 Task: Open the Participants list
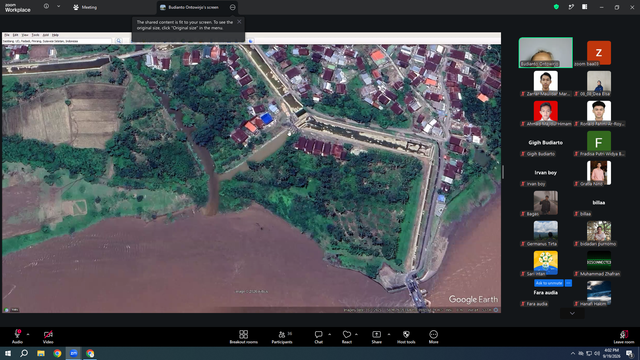point(282,337)
